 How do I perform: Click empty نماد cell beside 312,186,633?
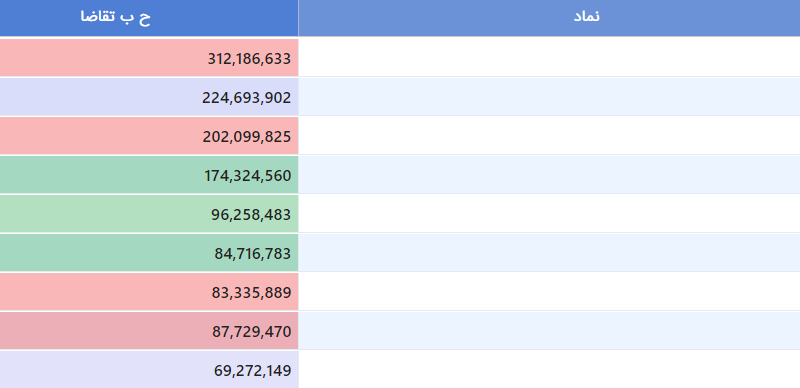coord(549,58)
